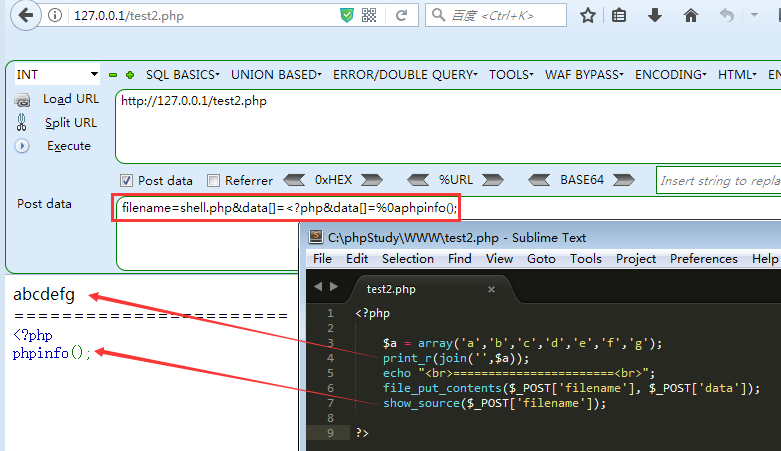Open the QR code icon in address bar
Screen dimensions: 781x451
click(x=369, y=15)
